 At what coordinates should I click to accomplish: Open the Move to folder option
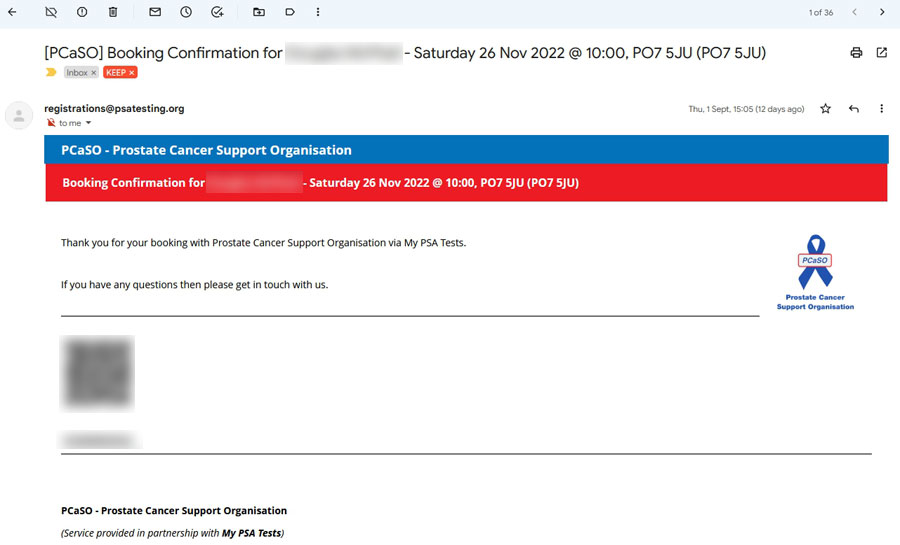[x=259, y=12]
